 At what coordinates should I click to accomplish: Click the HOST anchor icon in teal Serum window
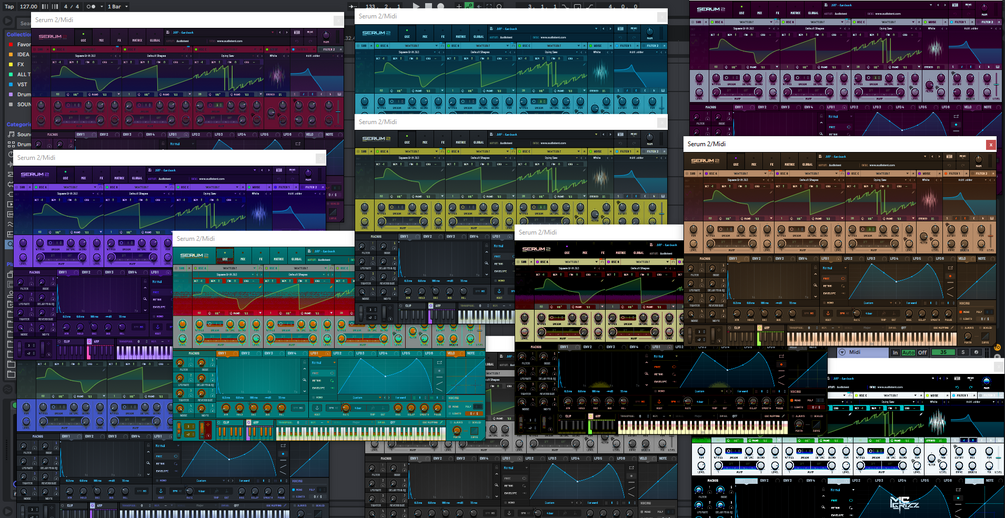pos(317,408)
